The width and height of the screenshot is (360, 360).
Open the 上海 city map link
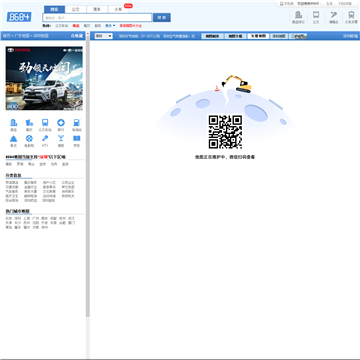27,218
